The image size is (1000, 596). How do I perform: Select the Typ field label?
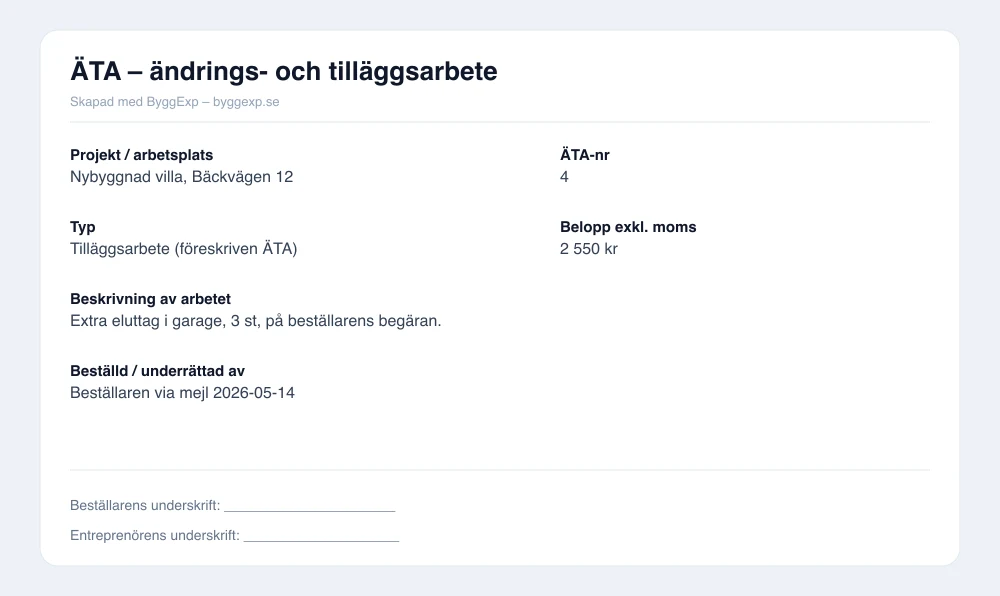click(83, 228)
